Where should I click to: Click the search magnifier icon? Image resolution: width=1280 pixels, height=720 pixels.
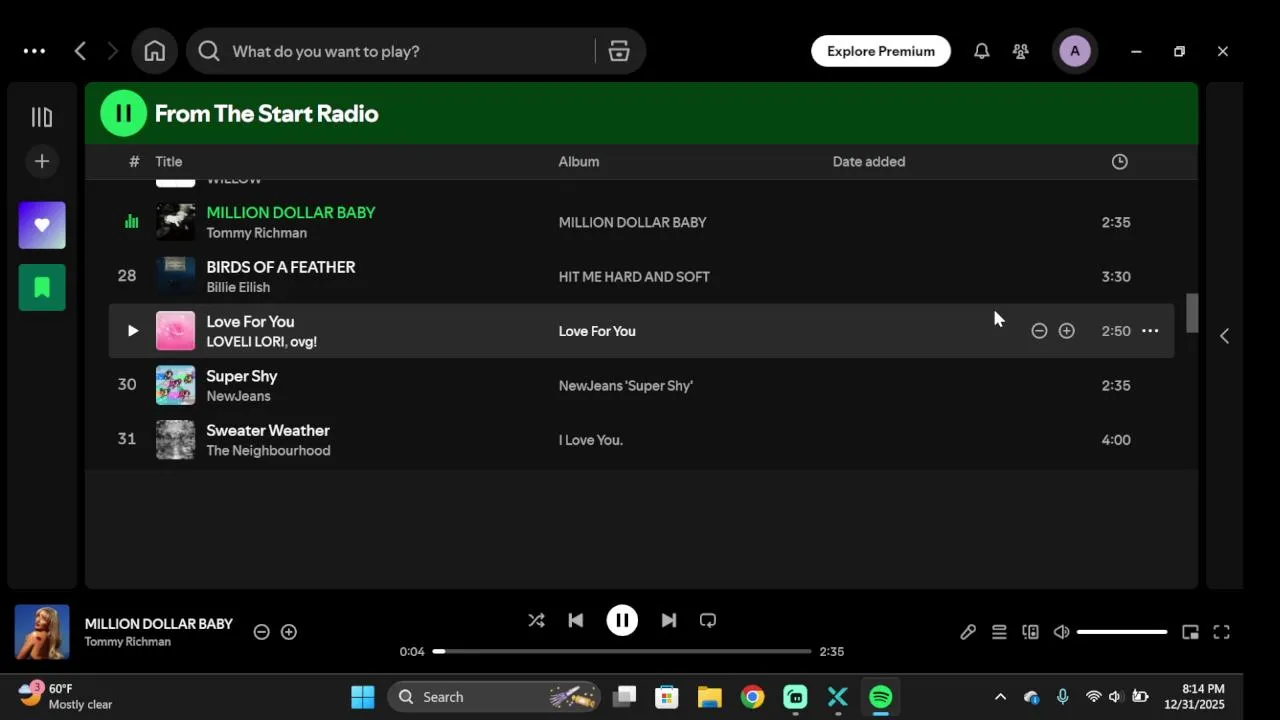[208, 51]
